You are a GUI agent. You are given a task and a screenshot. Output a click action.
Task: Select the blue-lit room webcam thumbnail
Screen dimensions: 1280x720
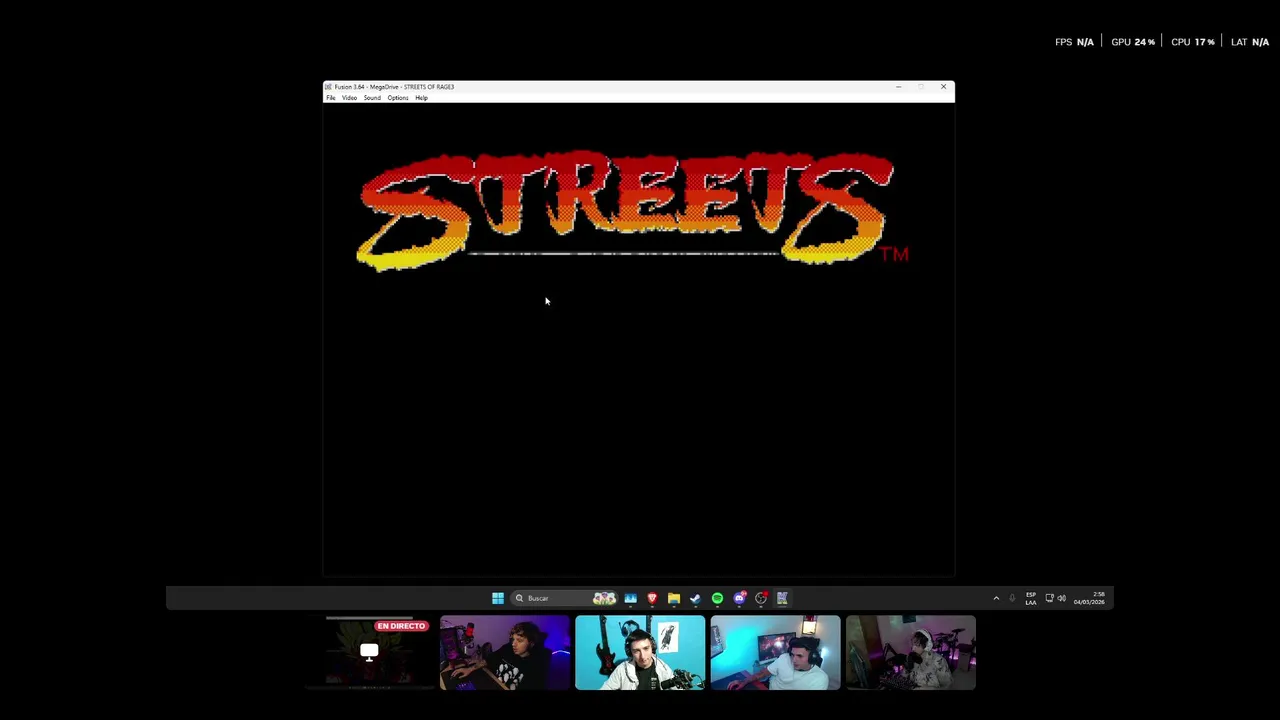tap(775, 653)
